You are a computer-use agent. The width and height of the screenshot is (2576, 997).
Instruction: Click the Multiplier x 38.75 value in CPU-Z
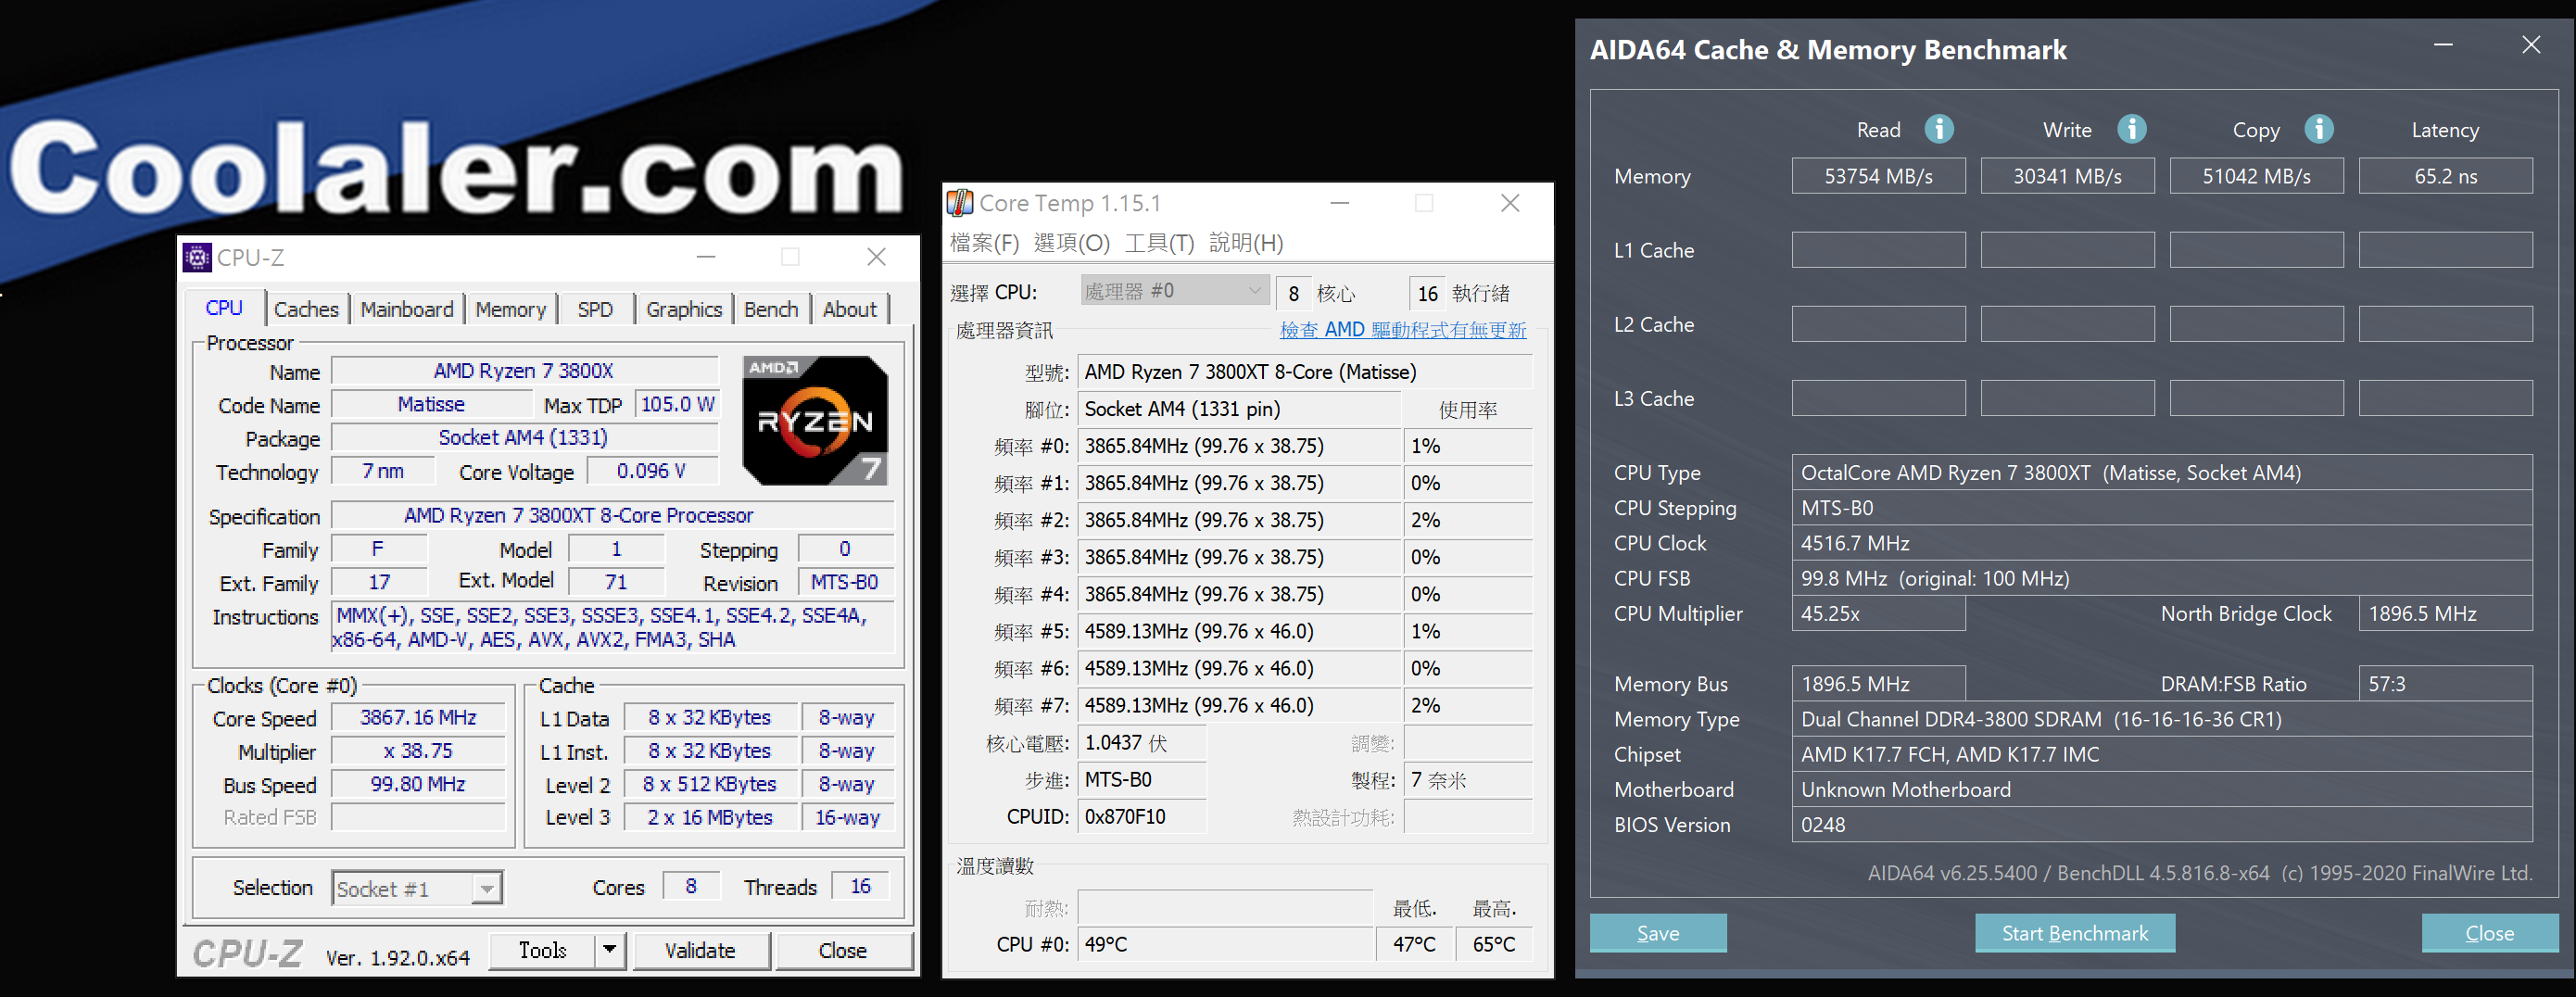pos(418,750)
